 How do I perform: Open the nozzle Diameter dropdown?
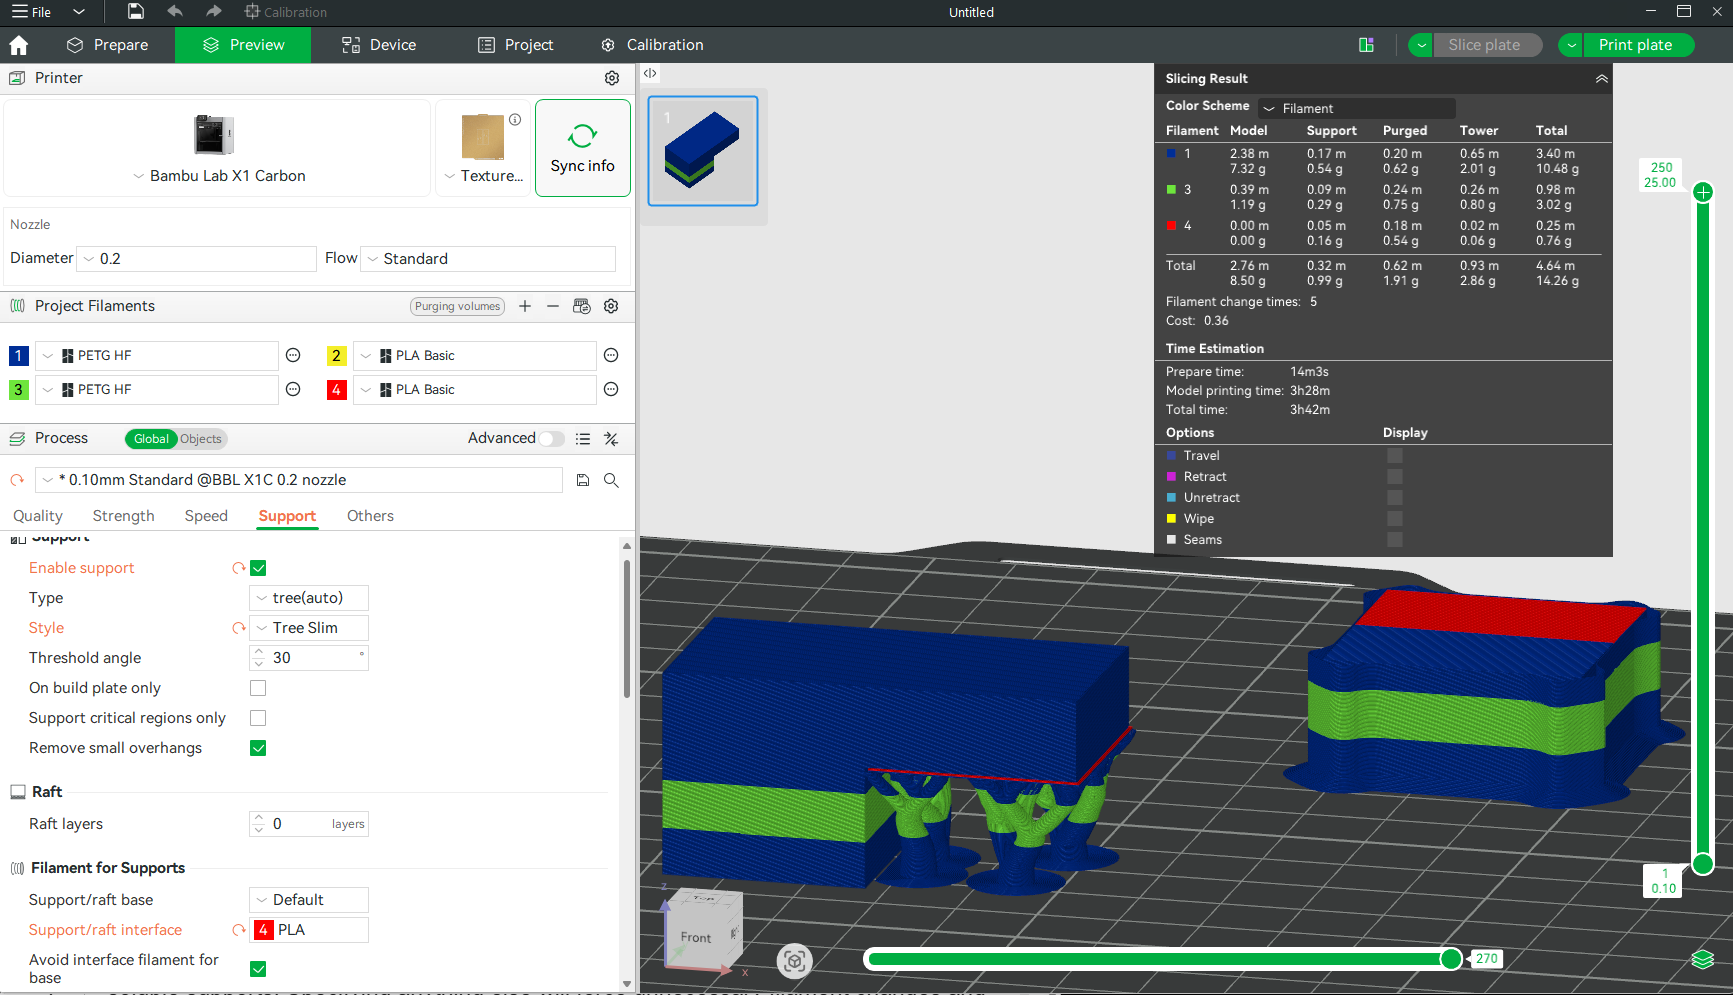pos(197,259)
